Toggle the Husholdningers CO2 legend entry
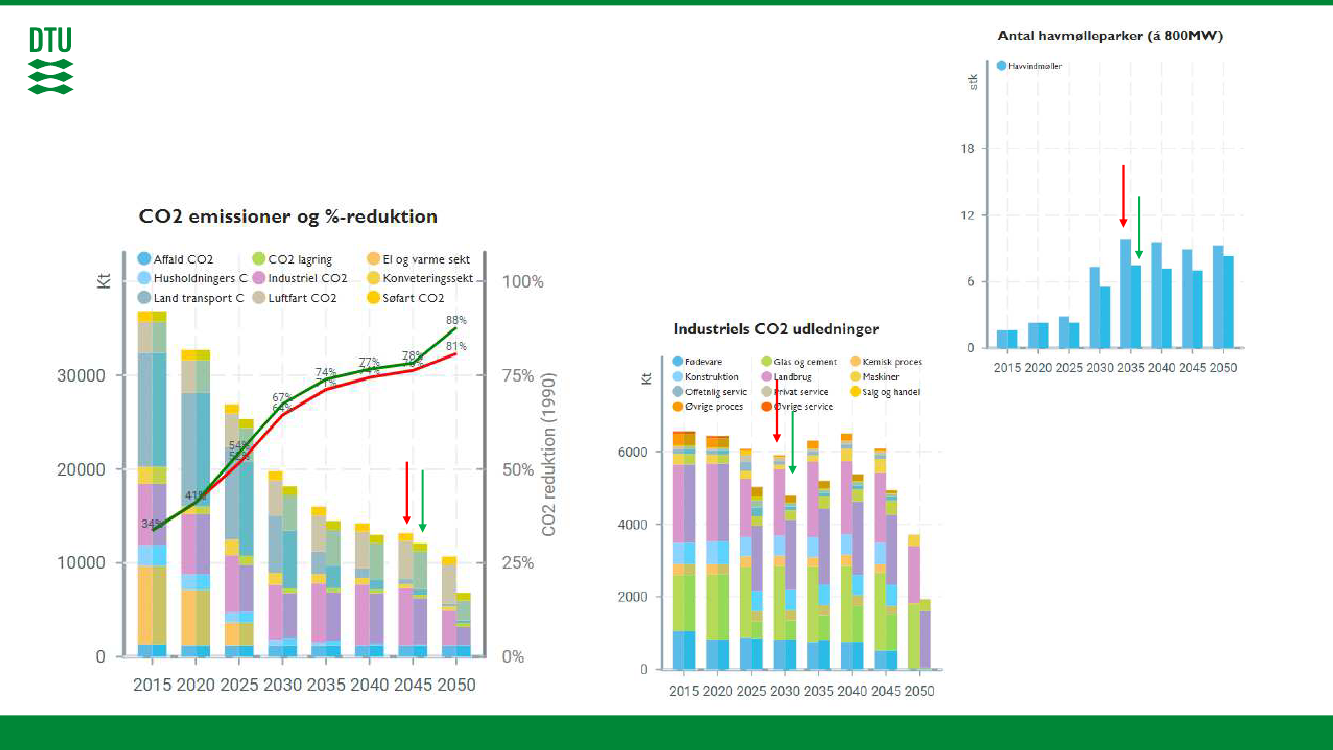Viewport: 1333px width, 750px height. pos(192,278)
